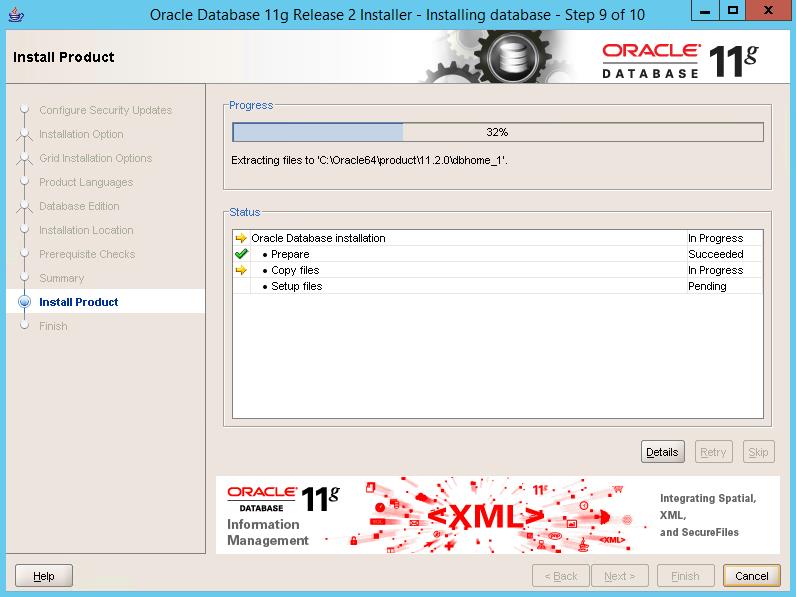Select Database Edition step

pos(79,206)
